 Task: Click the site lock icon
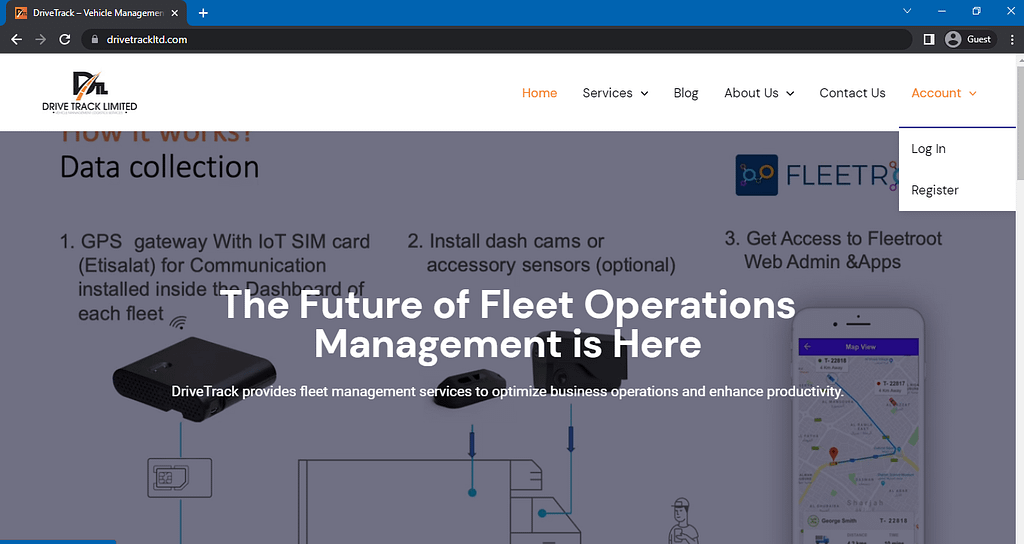pyautogui.click(x=95, y=39)
